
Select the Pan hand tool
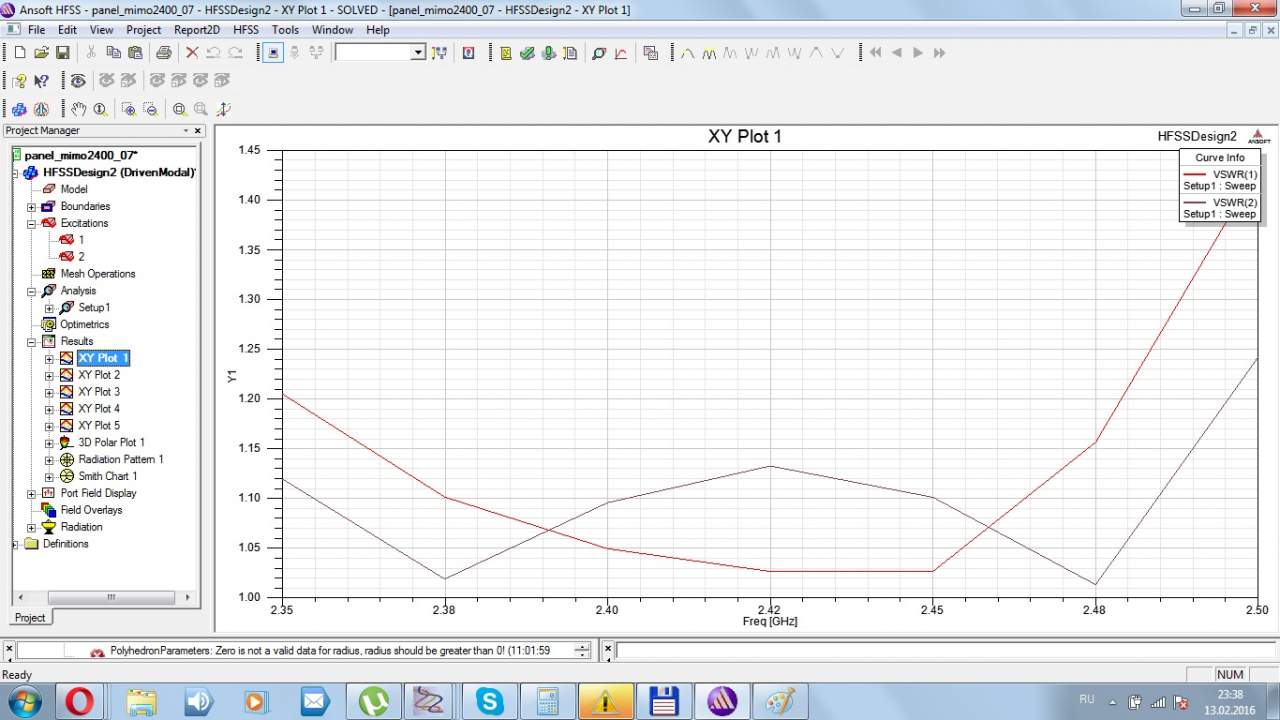(x=78, y=109)
